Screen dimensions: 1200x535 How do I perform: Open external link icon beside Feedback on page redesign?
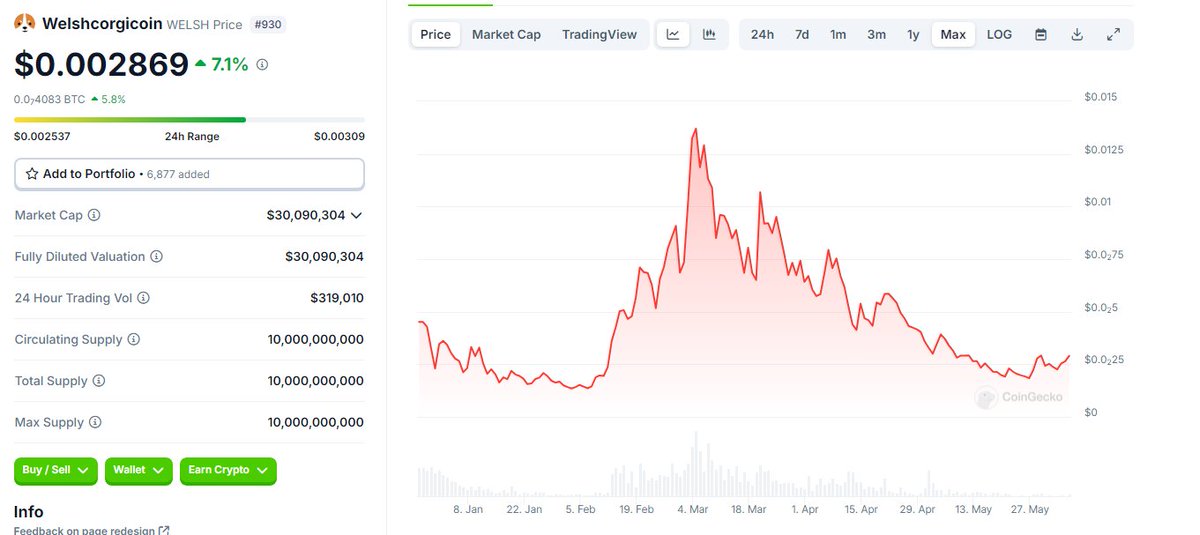point(164,530)
